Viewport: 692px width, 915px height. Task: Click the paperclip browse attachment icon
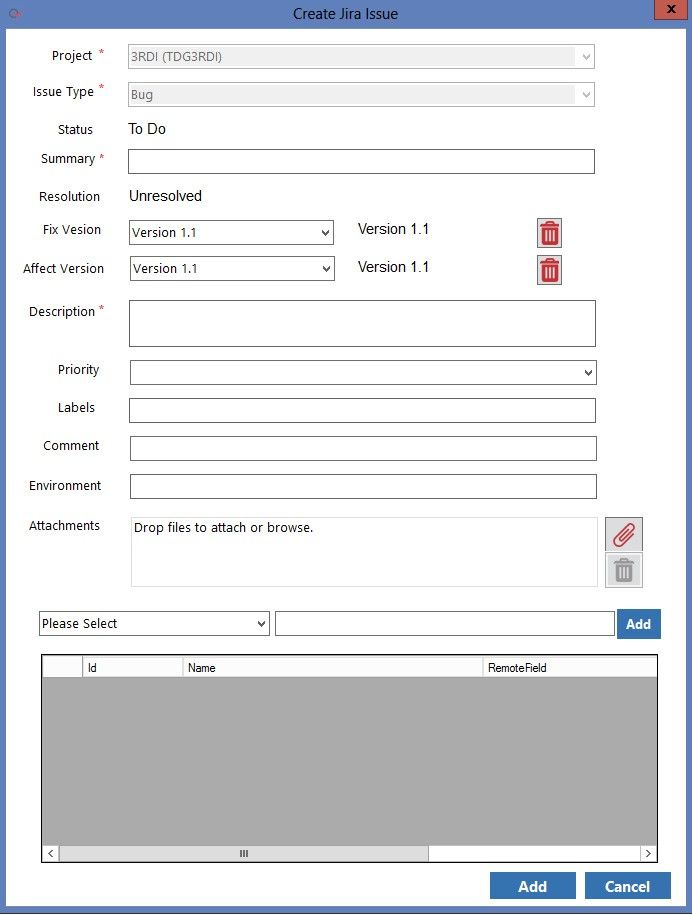pyautogui.click(x=624, y=533)
